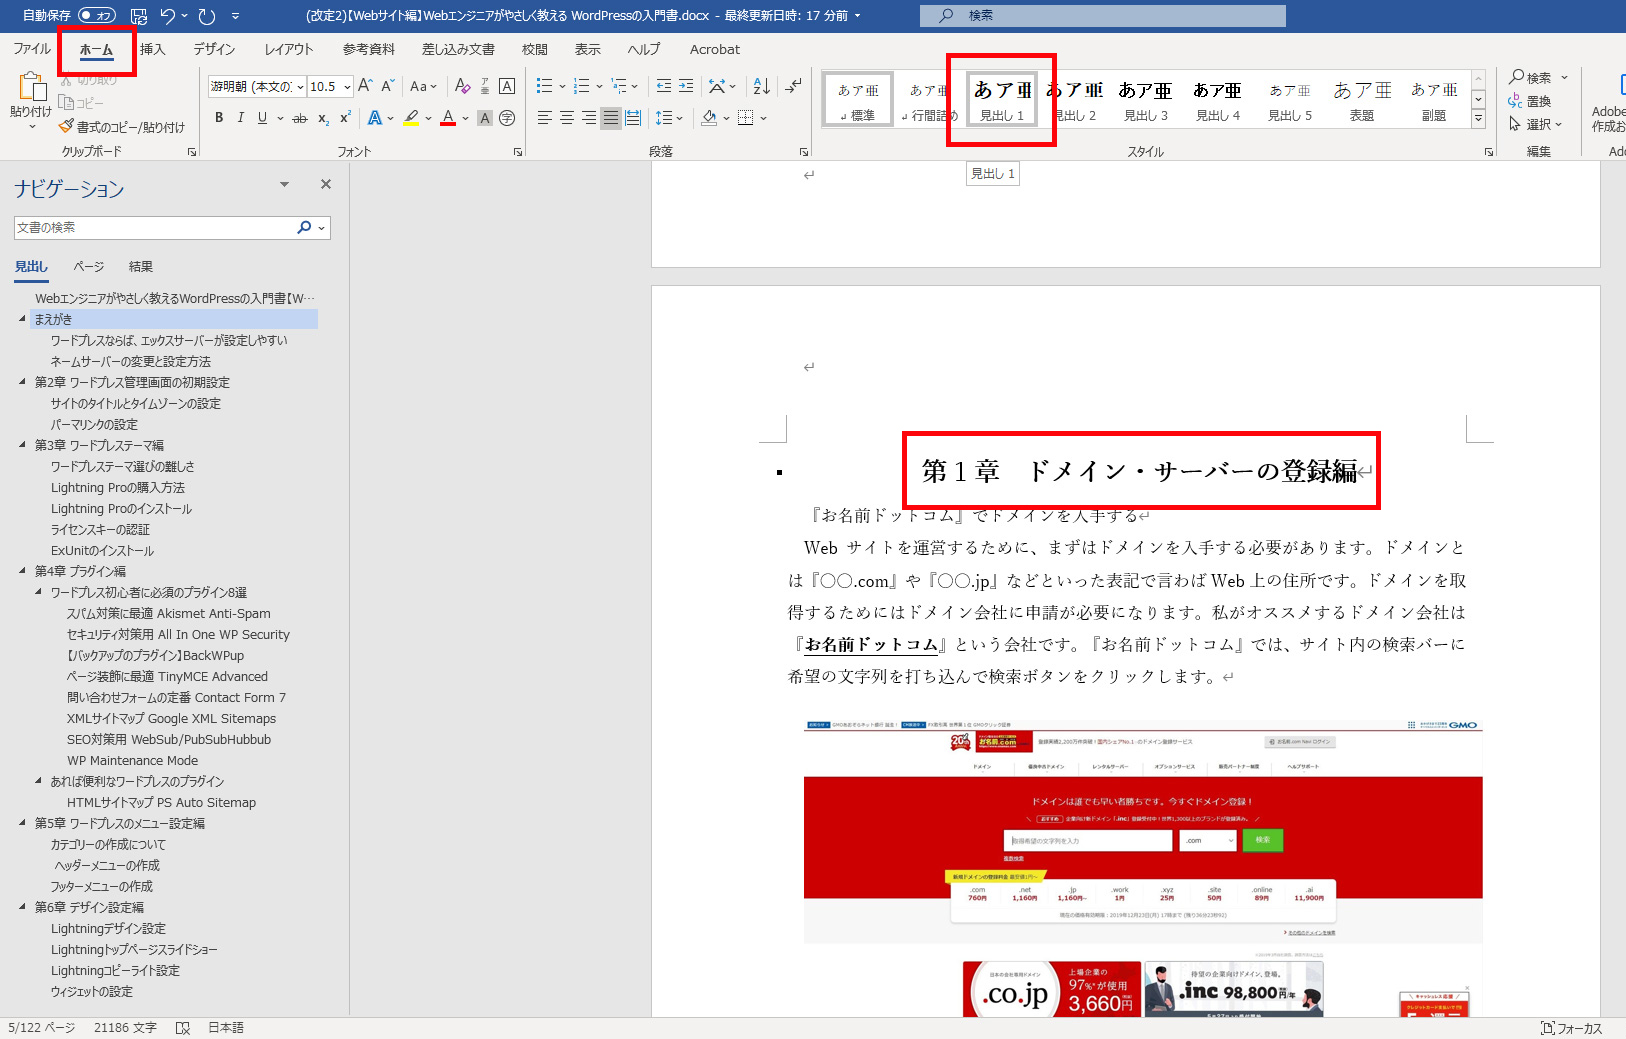The image size is (1626, 1039).
Task: Open the ファイル tab
Action: 31,49
